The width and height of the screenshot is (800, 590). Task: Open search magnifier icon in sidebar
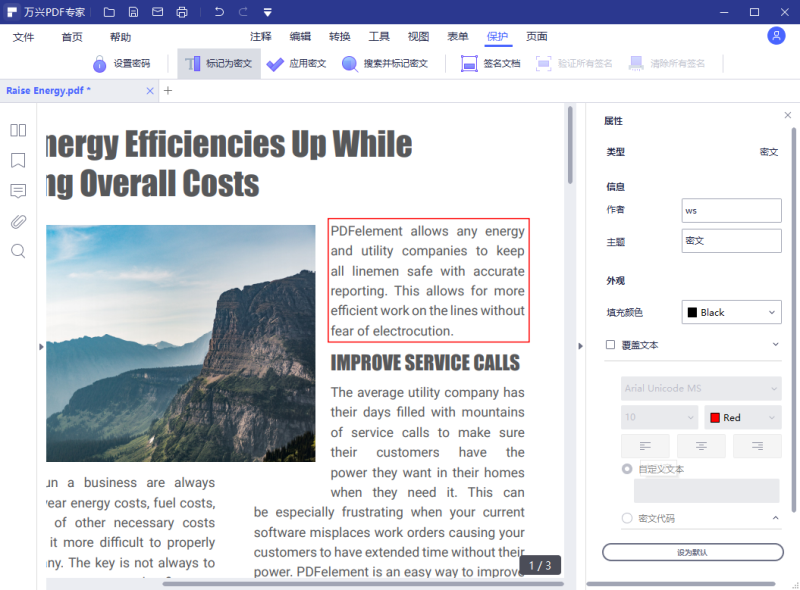click(18, 251)
